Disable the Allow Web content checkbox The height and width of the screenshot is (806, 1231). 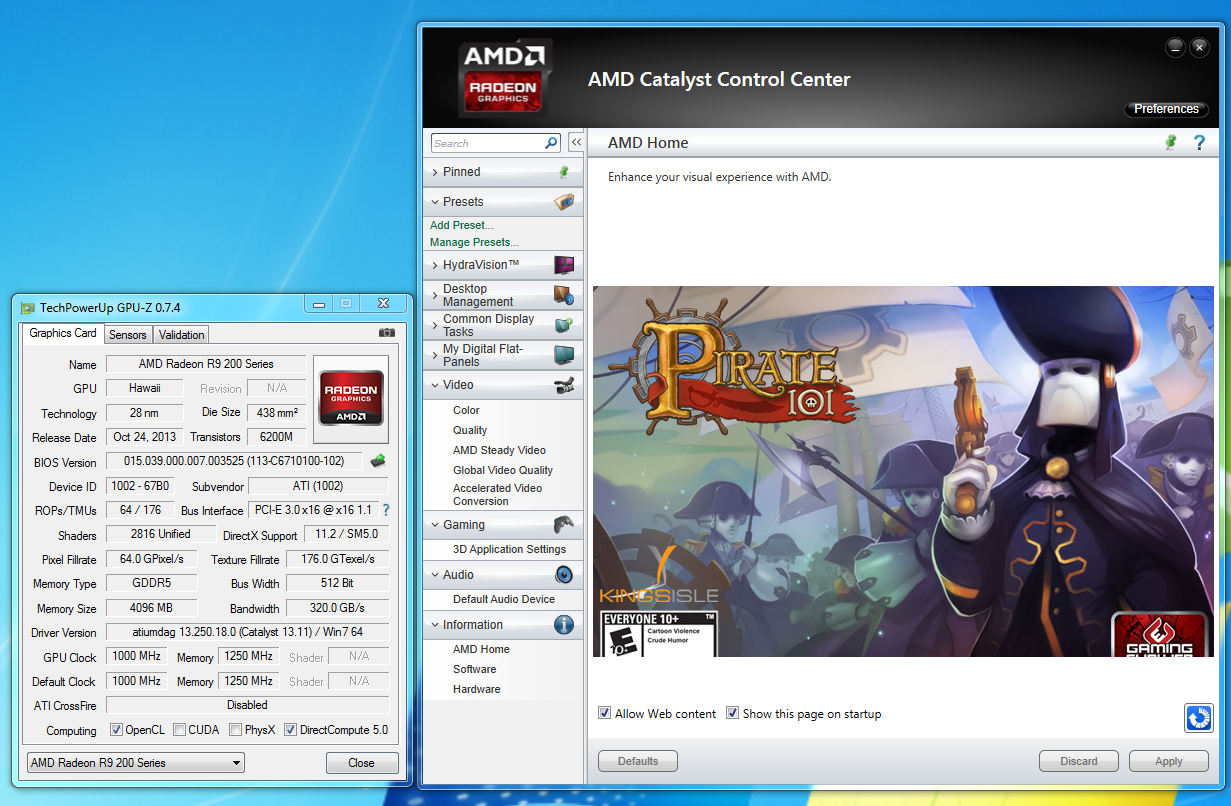(x=604, y=712)
